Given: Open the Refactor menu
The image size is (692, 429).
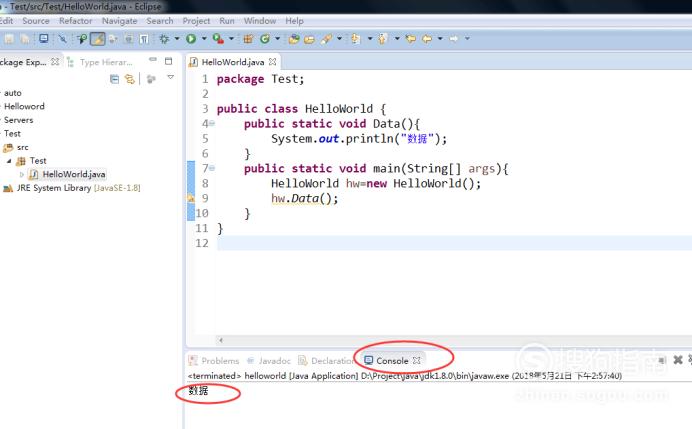Looking at the screenshot, I should (x=75, y=21).
